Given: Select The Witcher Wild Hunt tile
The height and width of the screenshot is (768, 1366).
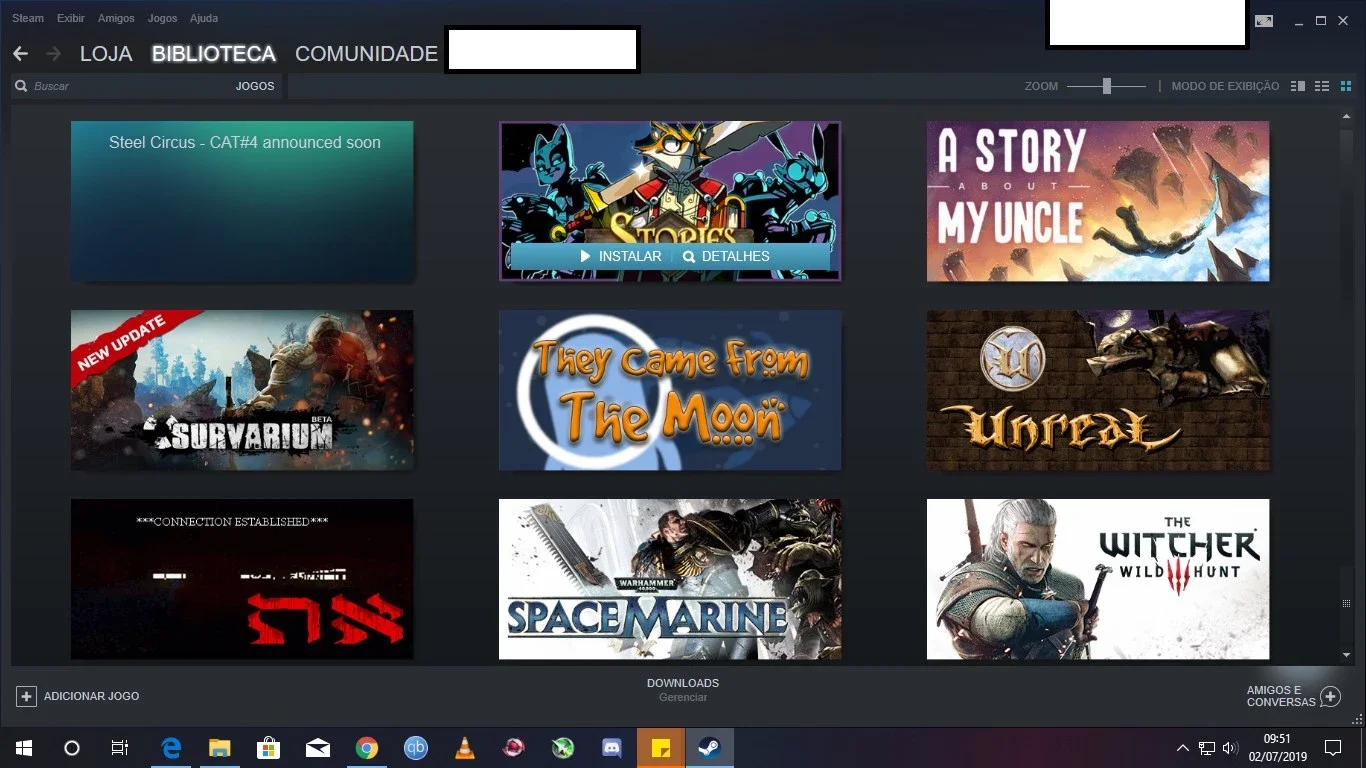Looking at the screenshot, I should (1098, 579).
